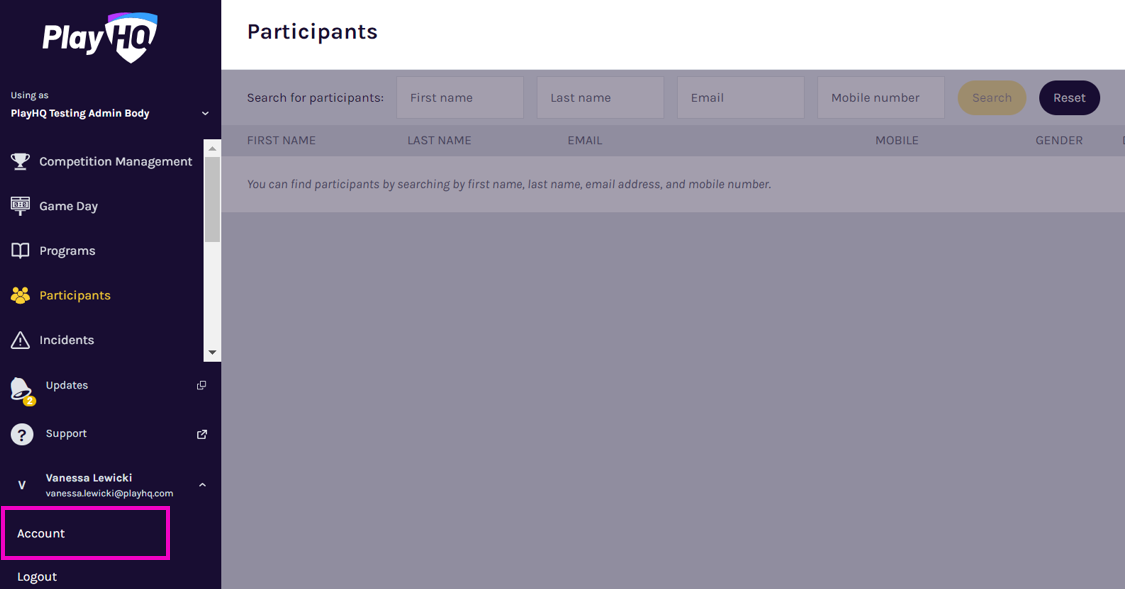Click the sidebar scrollbar down arrow
Screen dimensions: 1125x589
click(212, 353)
